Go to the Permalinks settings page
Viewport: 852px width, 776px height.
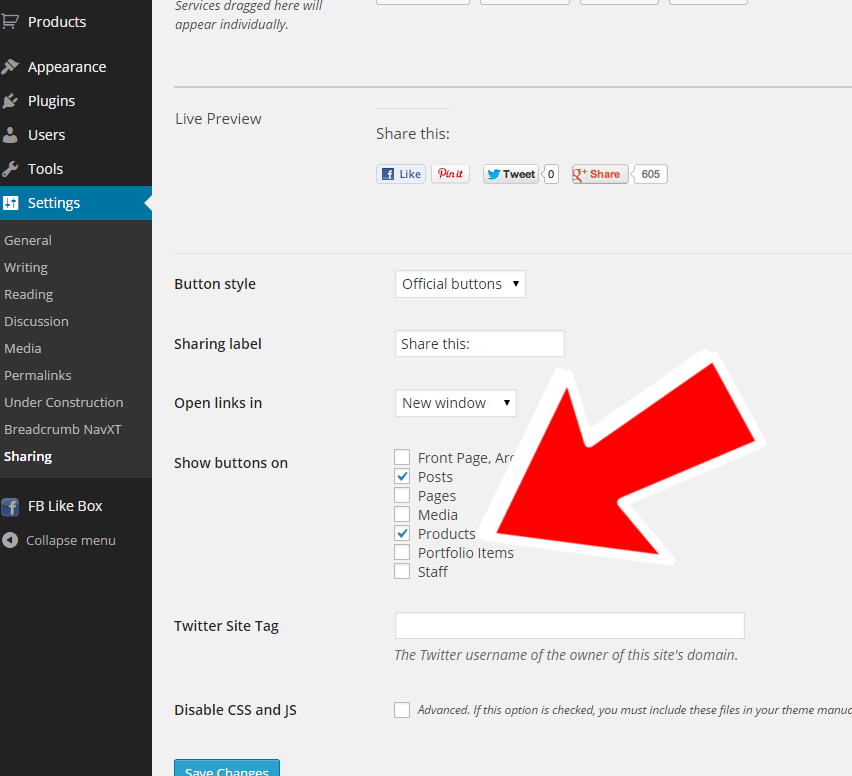[x=37, y=374]
